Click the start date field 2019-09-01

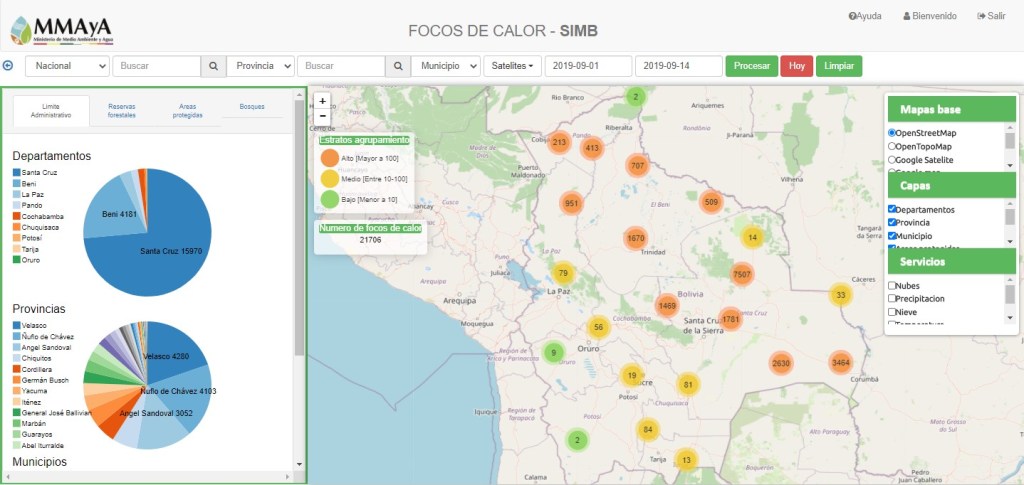pos(588,66)
